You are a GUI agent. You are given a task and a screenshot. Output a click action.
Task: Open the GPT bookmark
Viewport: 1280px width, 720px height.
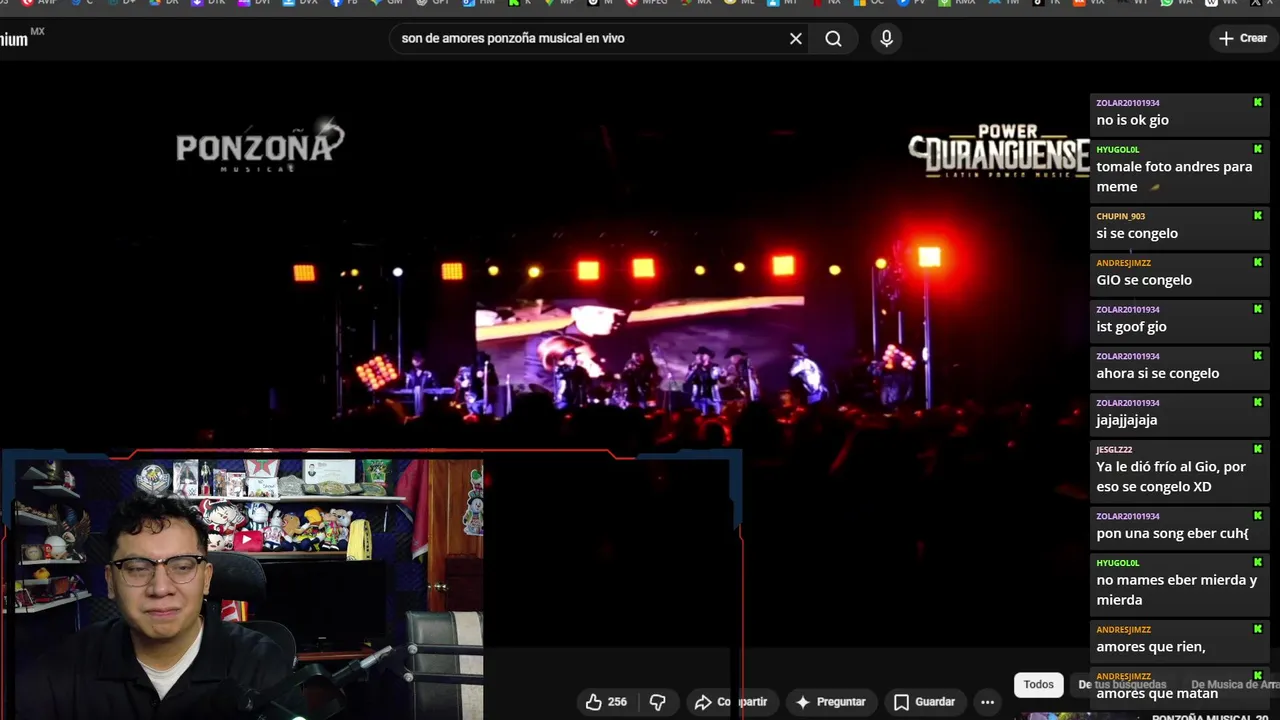click(432, 3)
